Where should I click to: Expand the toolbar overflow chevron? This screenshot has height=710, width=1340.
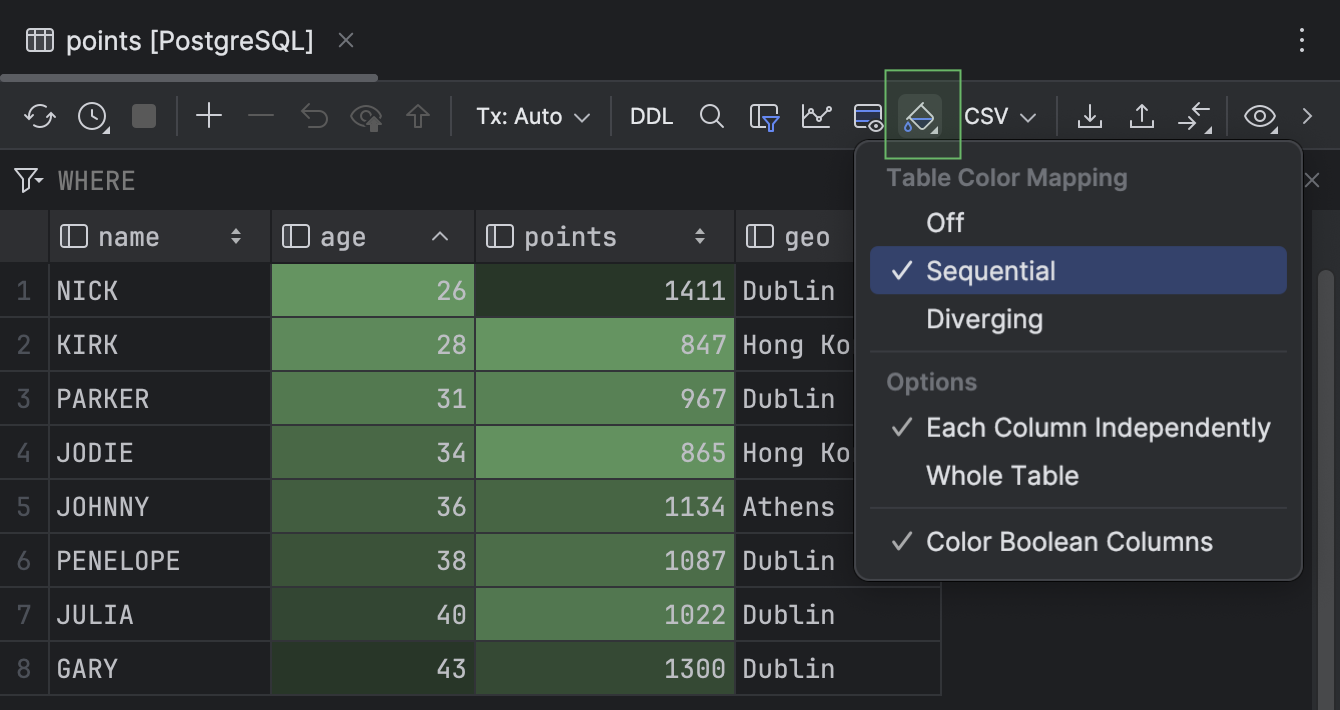[1308, 115]
